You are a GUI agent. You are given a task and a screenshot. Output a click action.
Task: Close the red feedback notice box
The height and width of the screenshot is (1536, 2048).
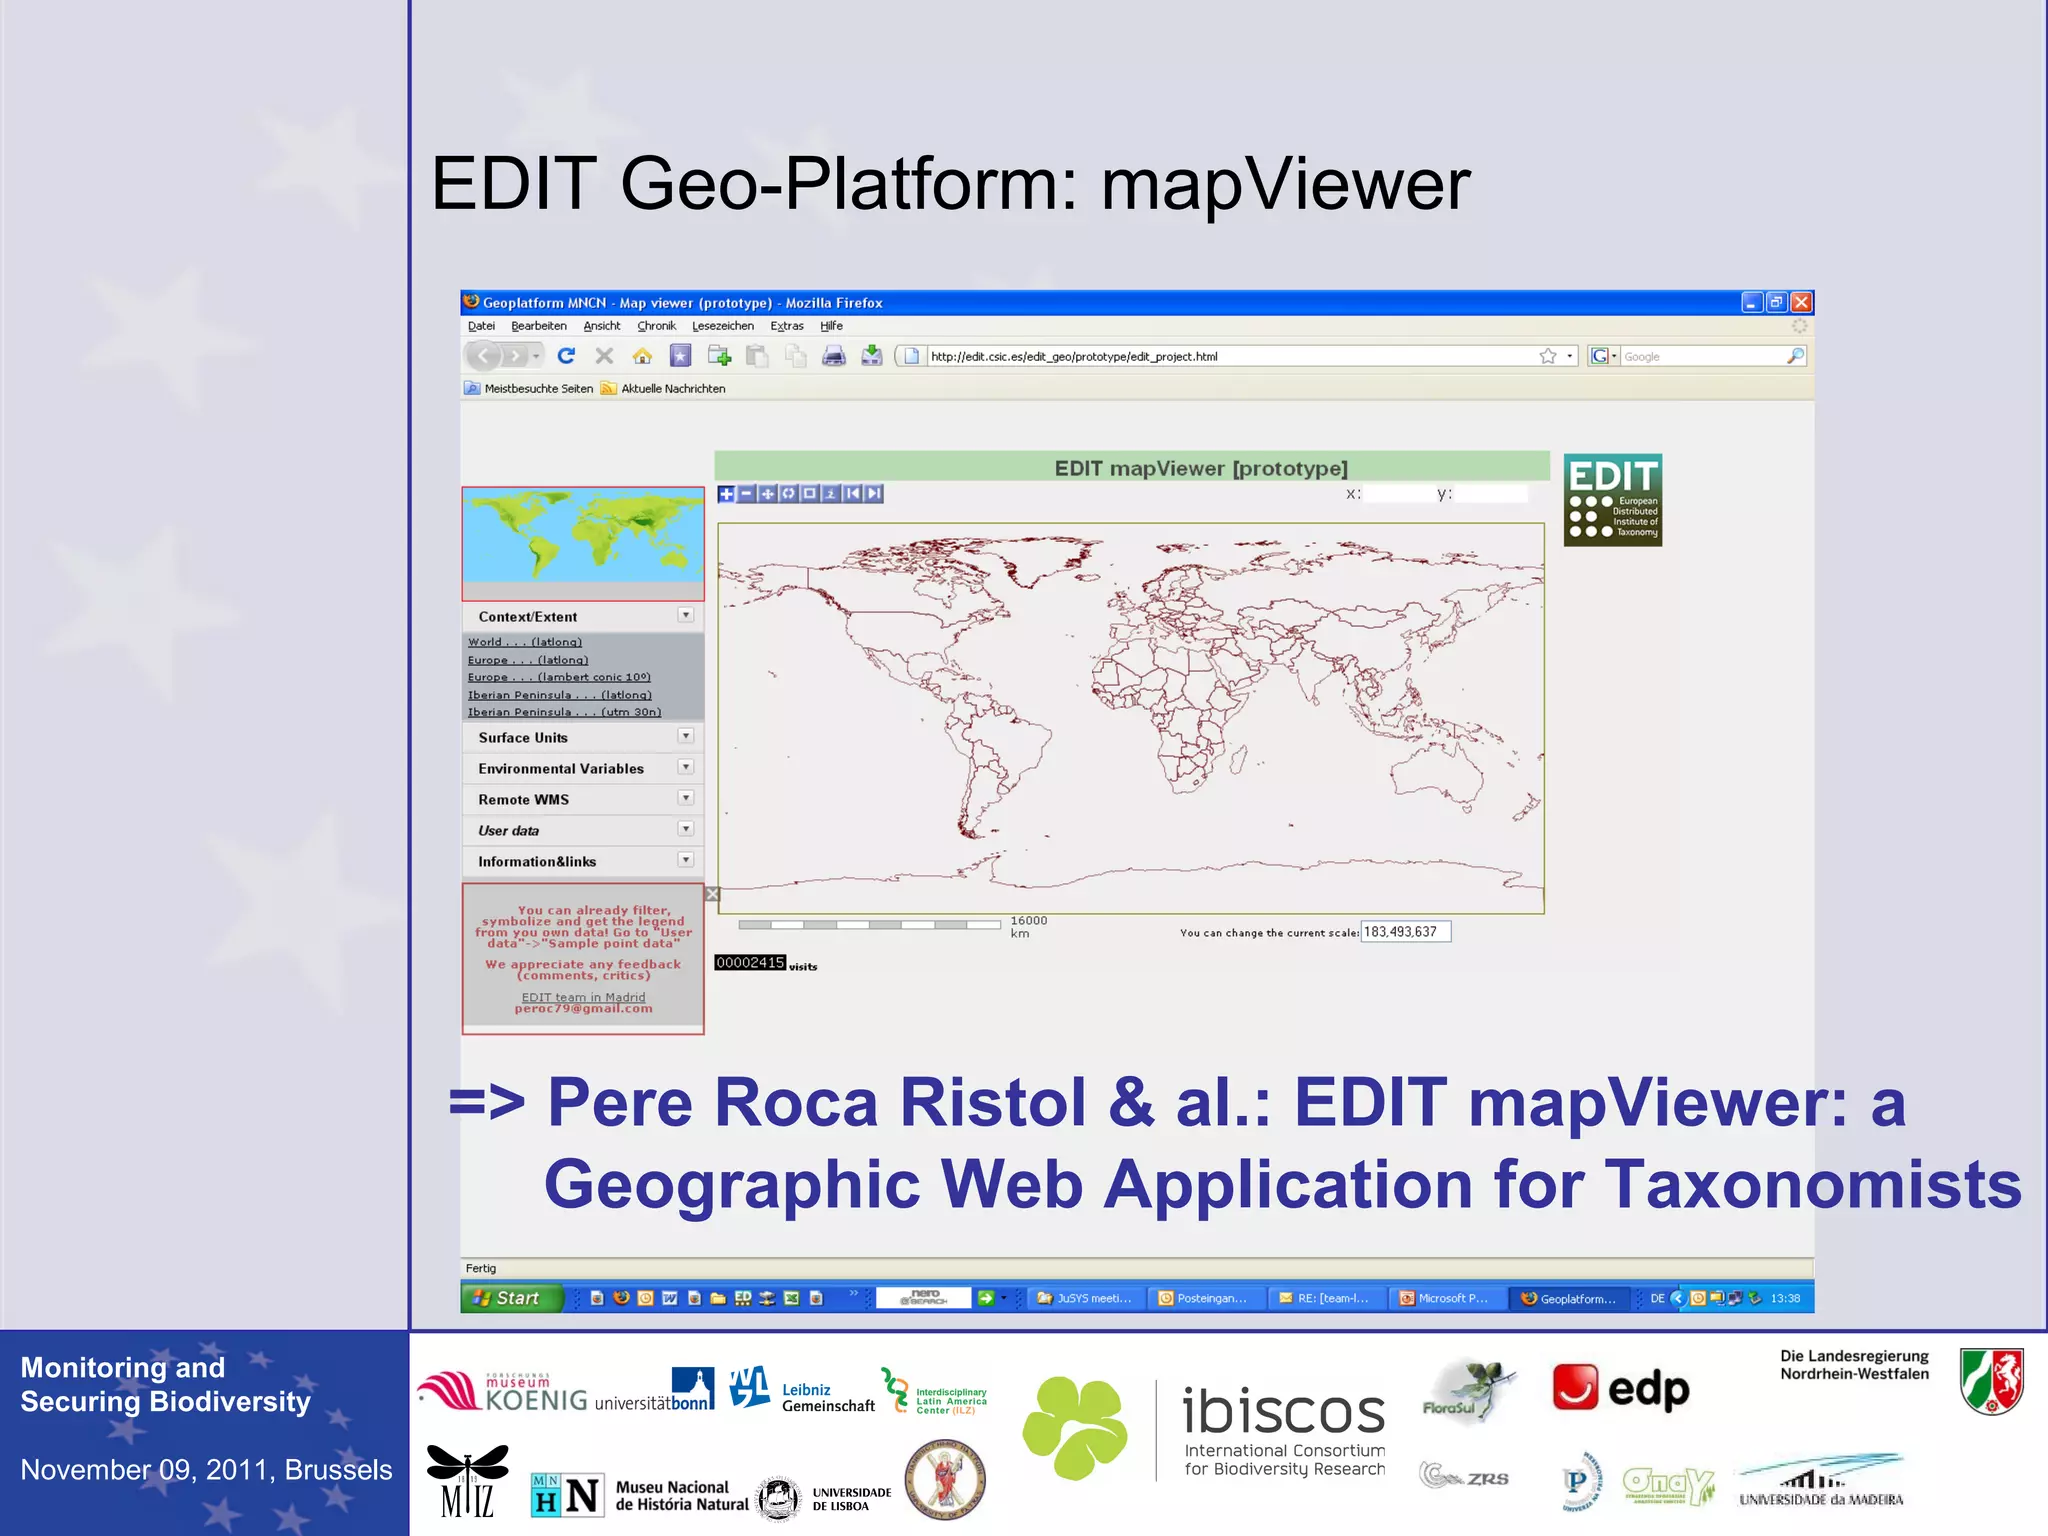pos(712,894)
